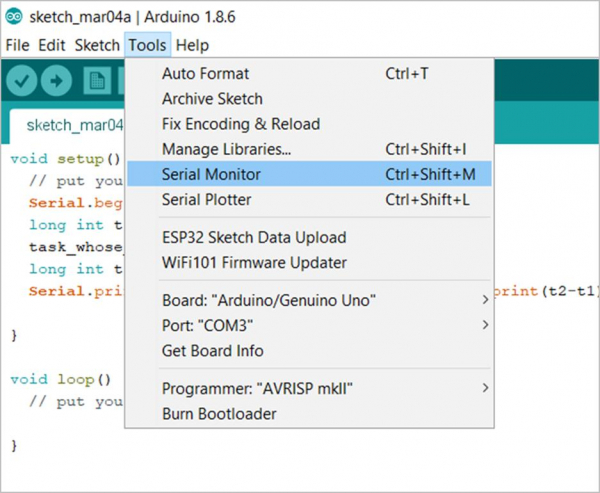Click the Verify checkmark toolbar icon
Screen dimensions: 600x493
coord(24,81)
